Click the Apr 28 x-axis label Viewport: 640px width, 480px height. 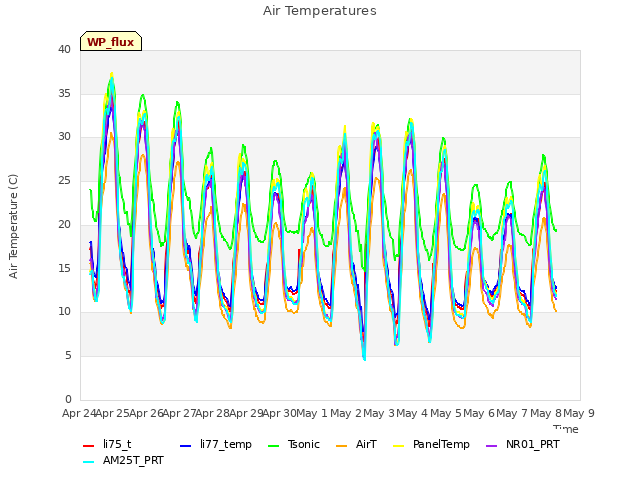pos(212,413)
